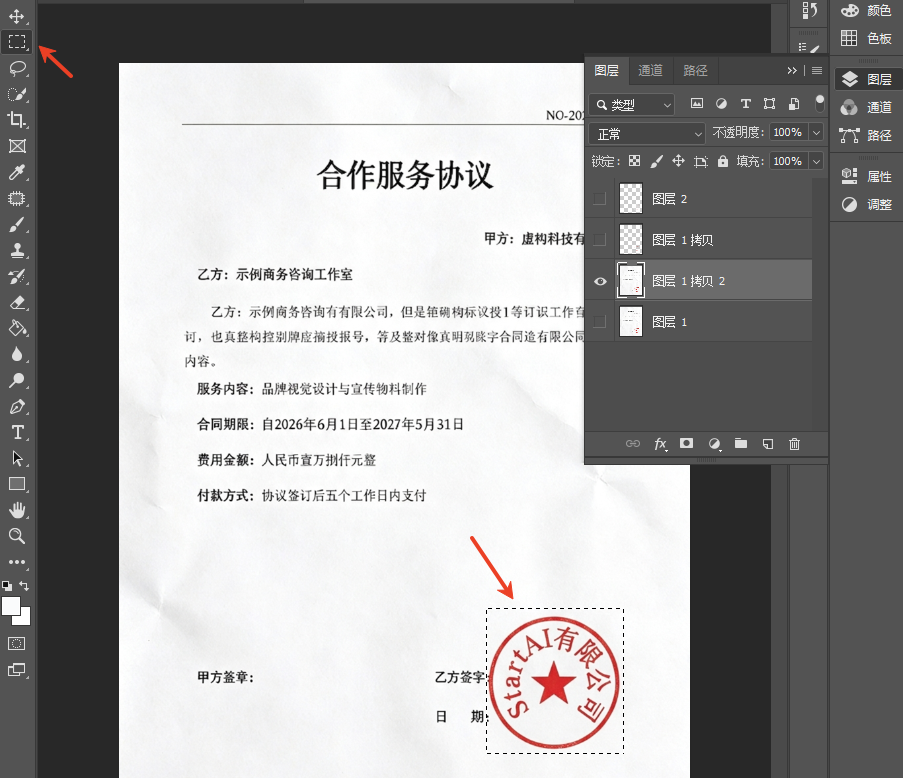Delete the selected layer
The image size is (903, 778).
point(795,443)
